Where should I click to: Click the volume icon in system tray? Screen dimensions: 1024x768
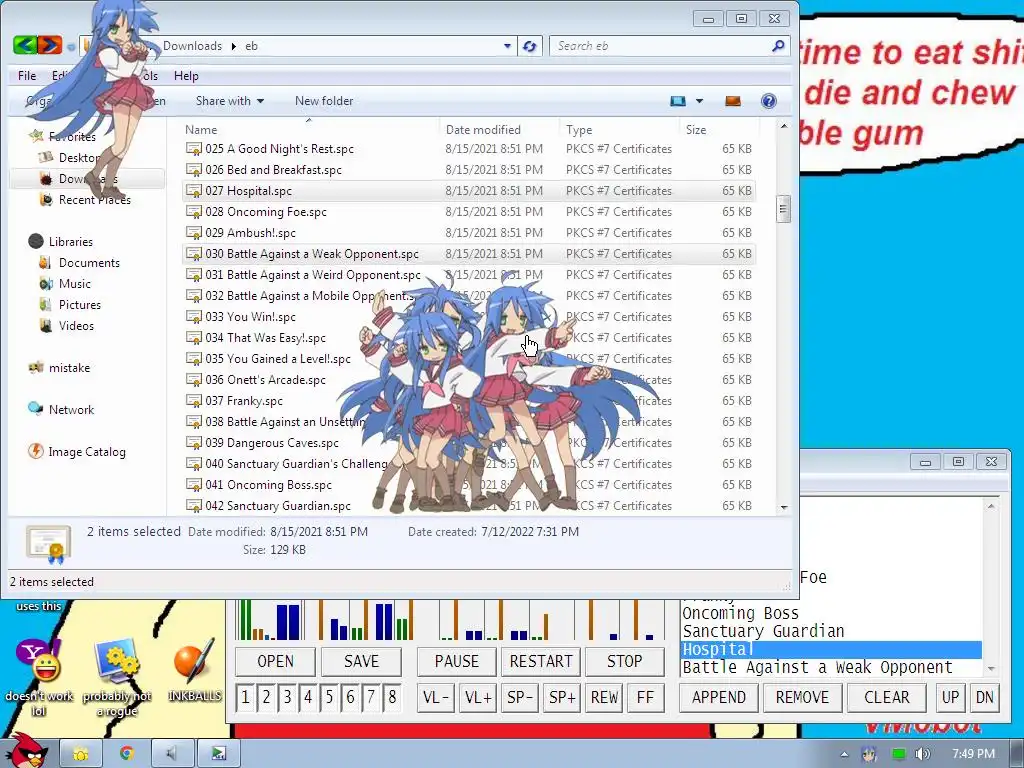(923, 754)
